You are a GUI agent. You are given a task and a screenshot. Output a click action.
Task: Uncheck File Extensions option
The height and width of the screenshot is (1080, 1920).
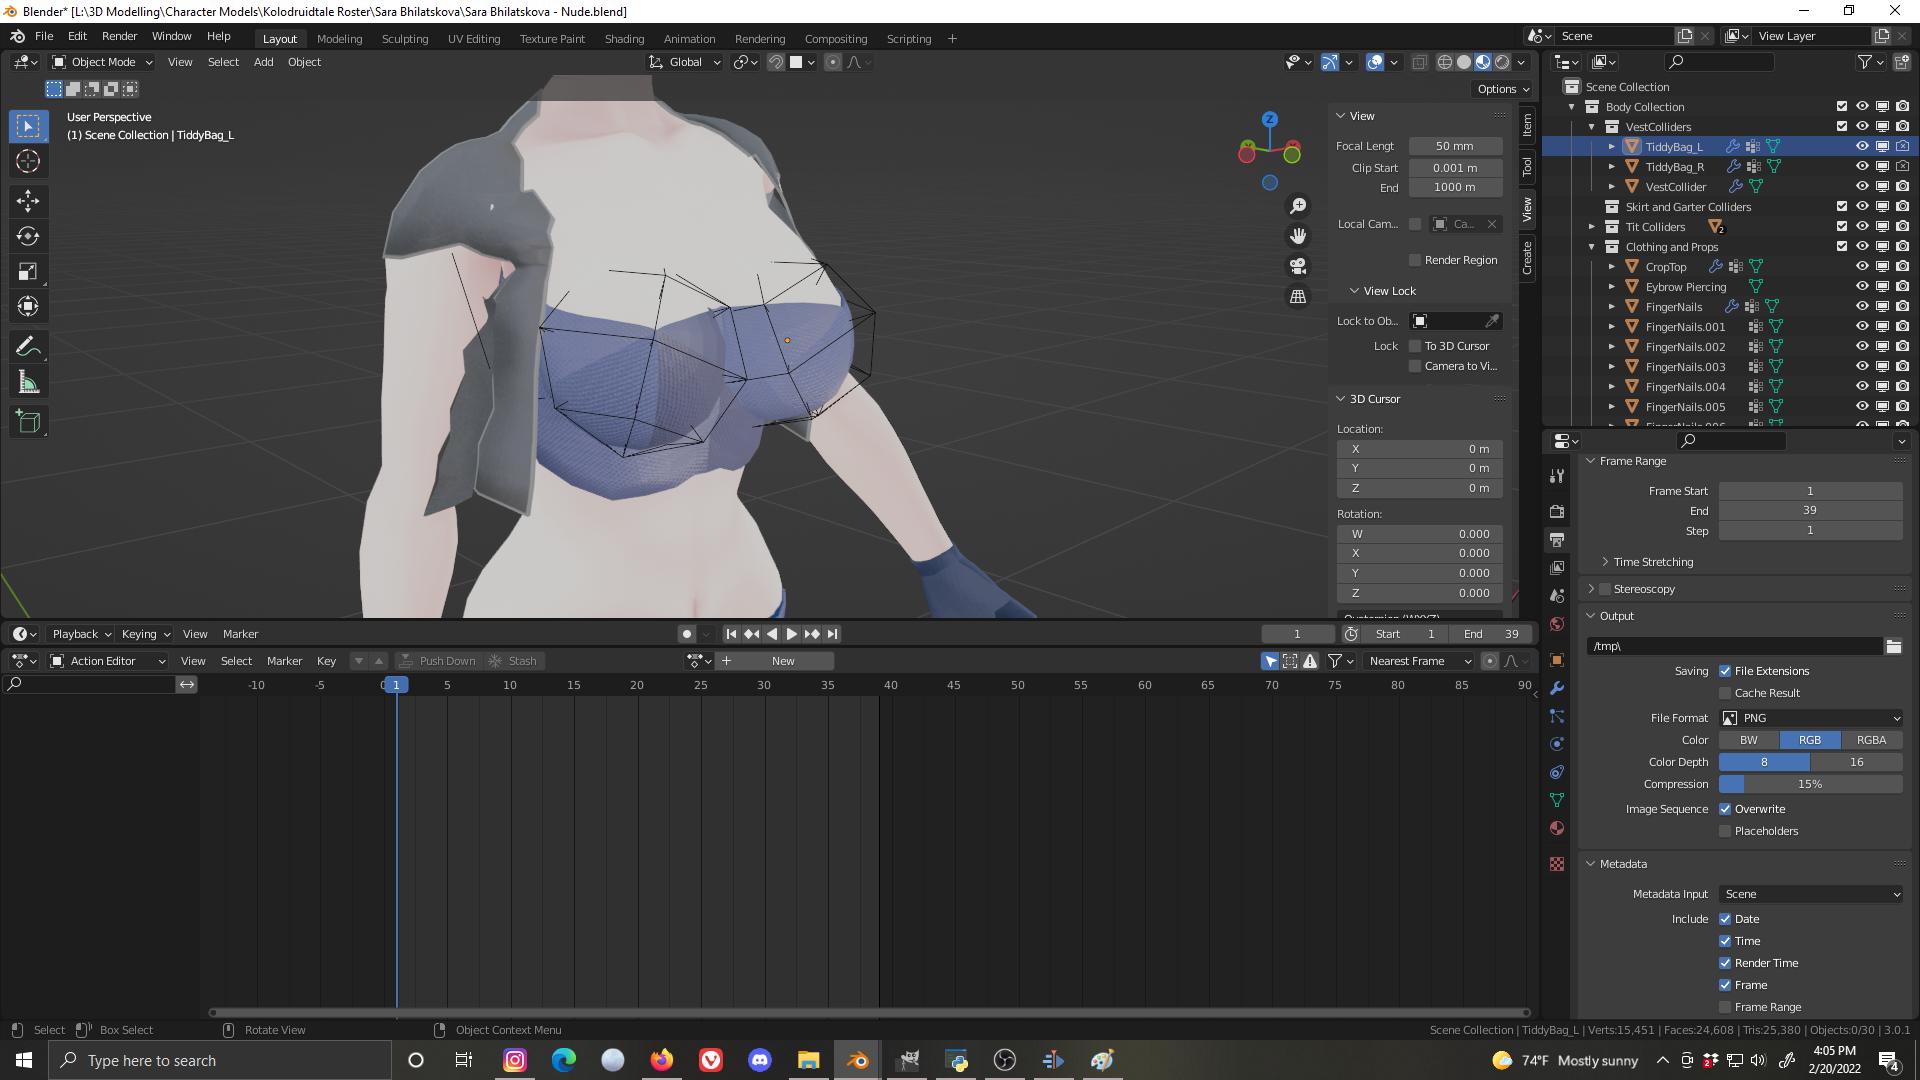[x=1725, y=671]
